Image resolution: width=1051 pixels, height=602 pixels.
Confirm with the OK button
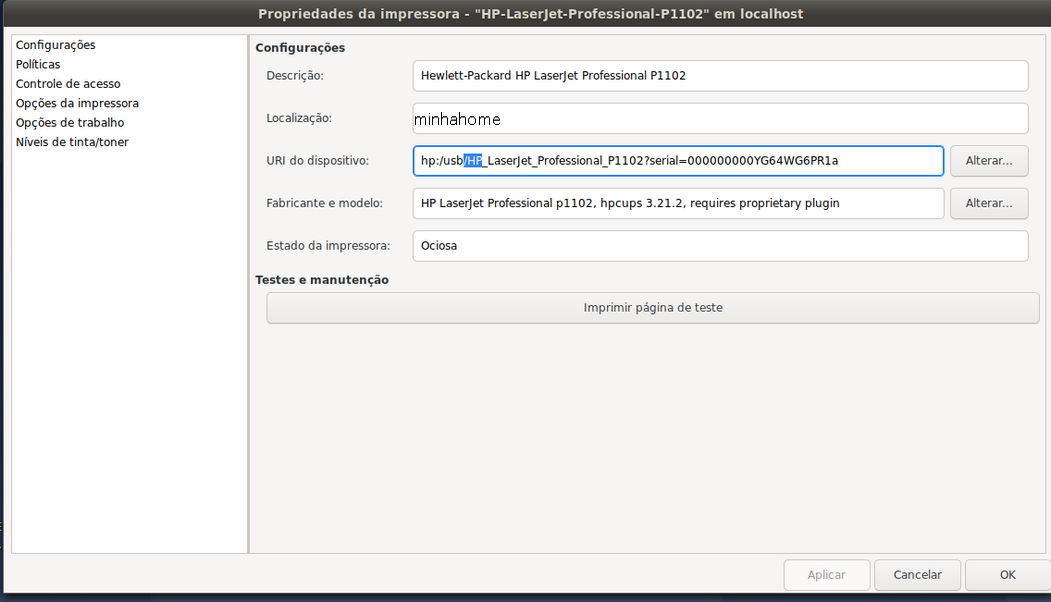[x=1007, y=575]
